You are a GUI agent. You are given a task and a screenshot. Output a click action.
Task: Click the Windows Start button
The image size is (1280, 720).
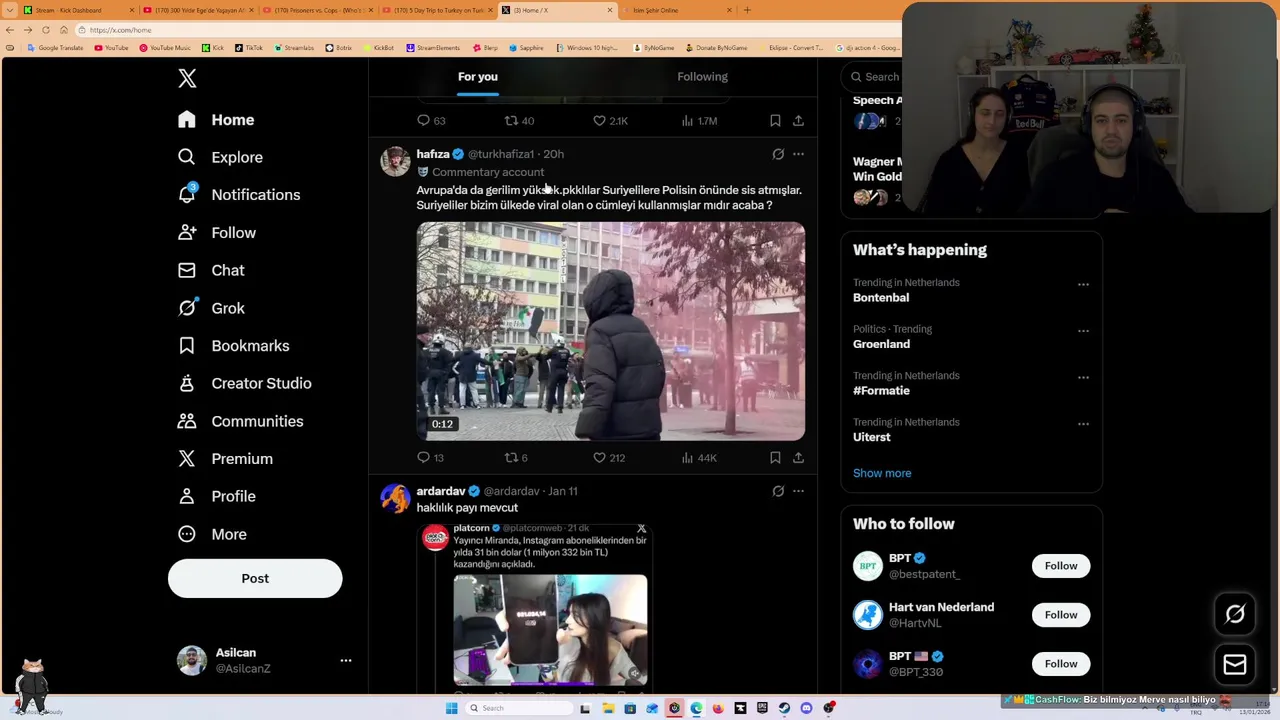[x=452, y=708]
